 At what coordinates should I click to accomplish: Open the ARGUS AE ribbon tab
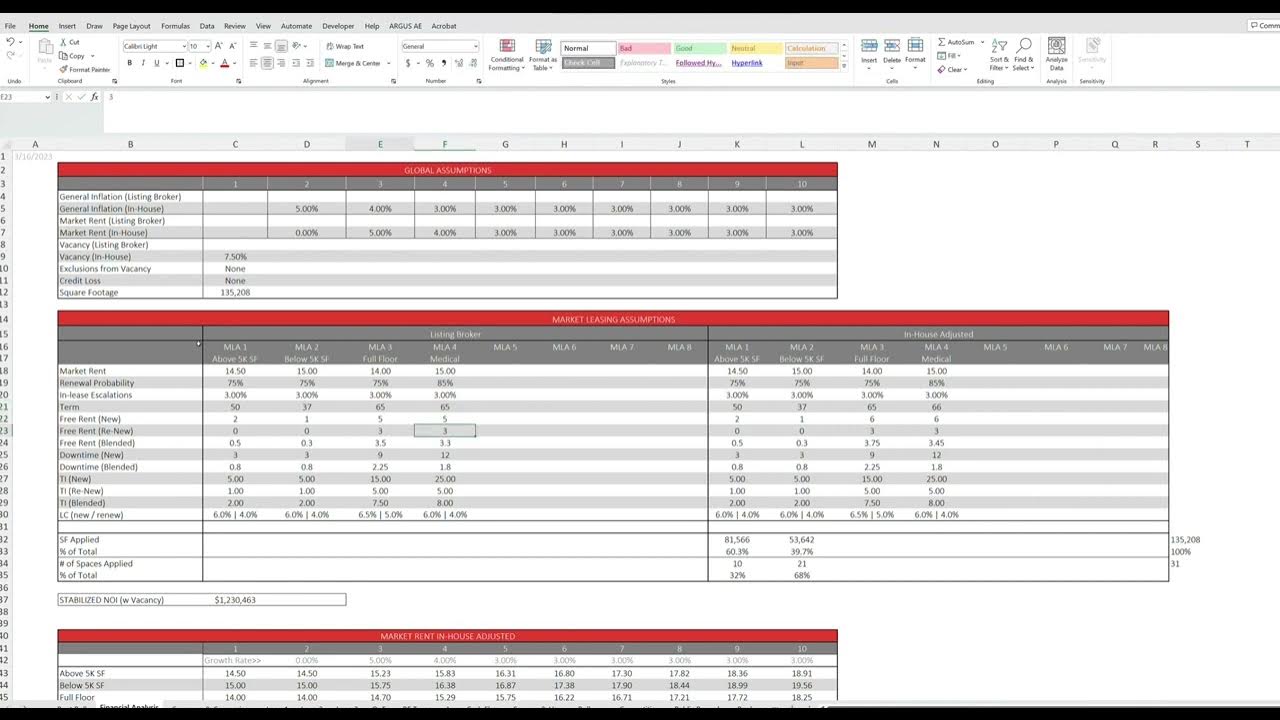coord(405,26)
